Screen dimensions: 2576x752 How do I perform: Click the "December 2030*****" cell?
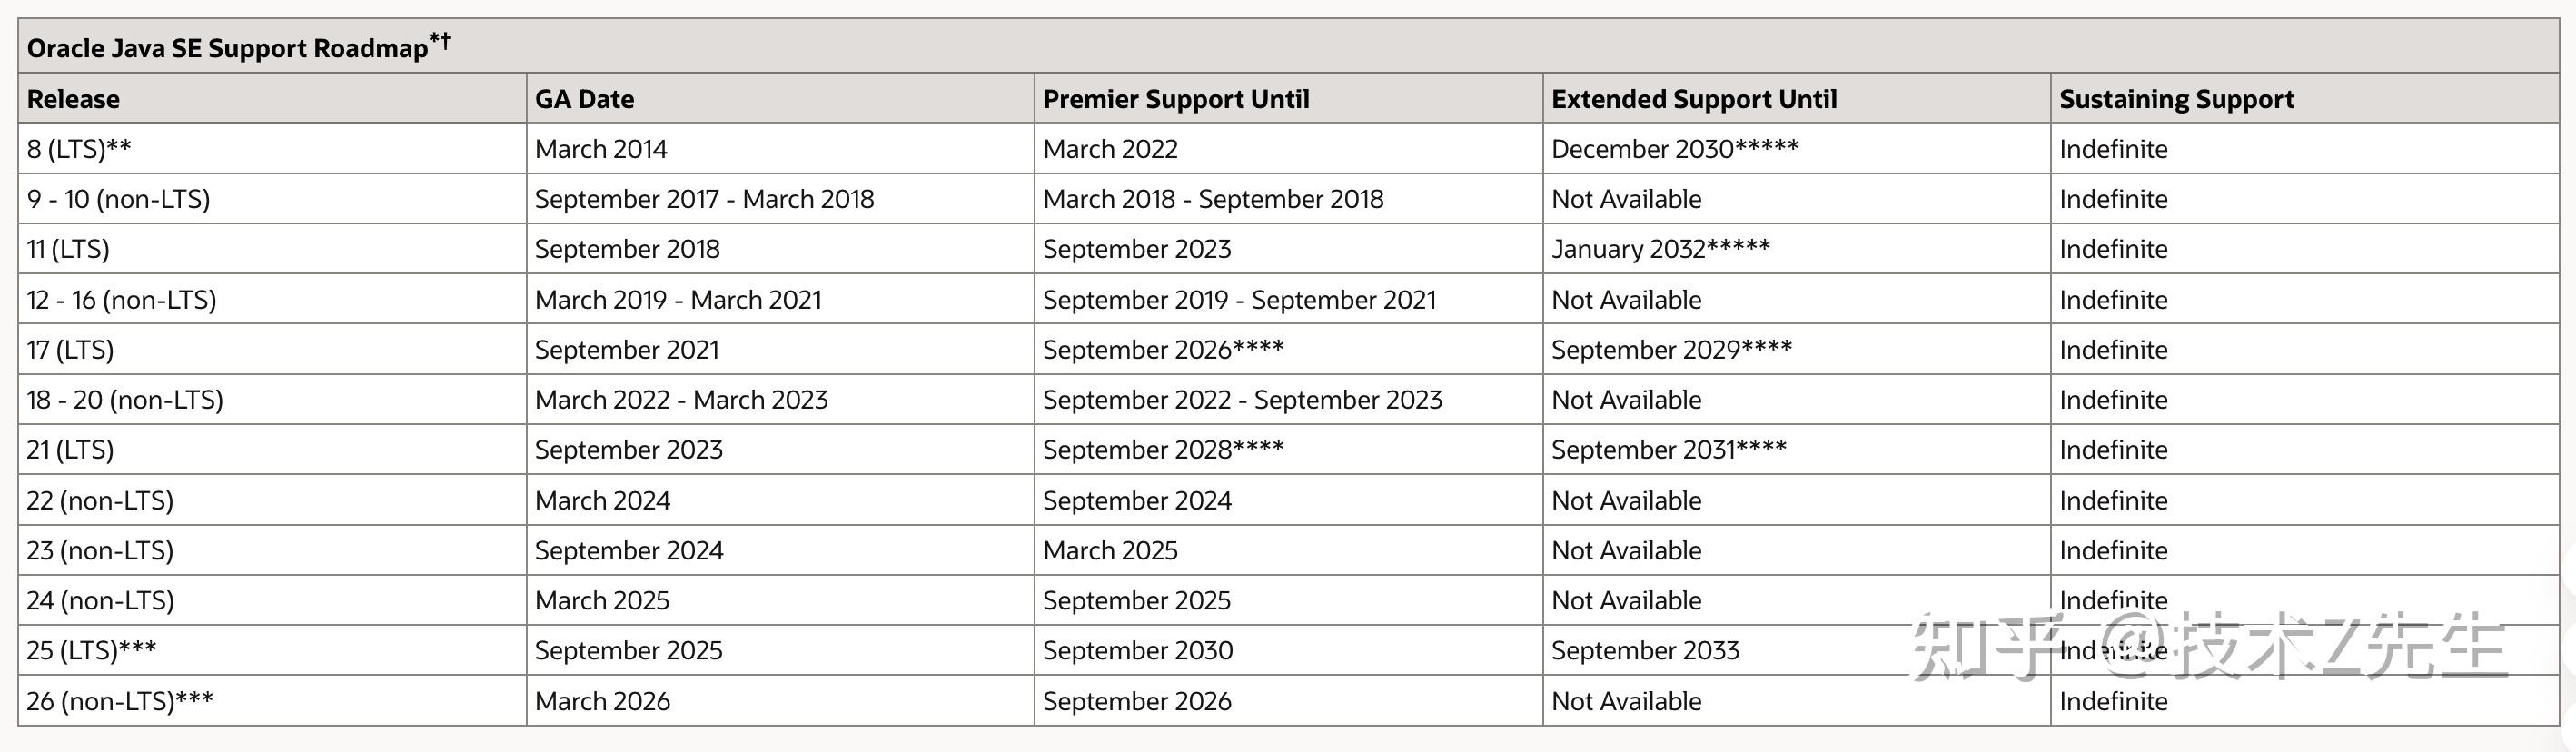[1674, 149]
